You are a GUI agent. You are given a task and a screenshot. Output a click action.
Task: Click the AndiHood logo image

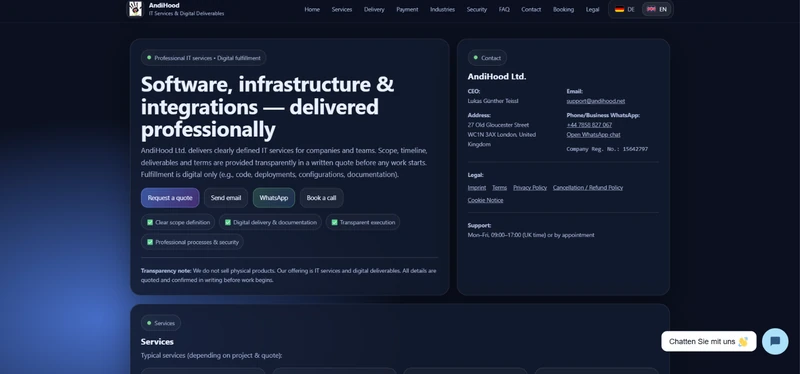point(135,9)
